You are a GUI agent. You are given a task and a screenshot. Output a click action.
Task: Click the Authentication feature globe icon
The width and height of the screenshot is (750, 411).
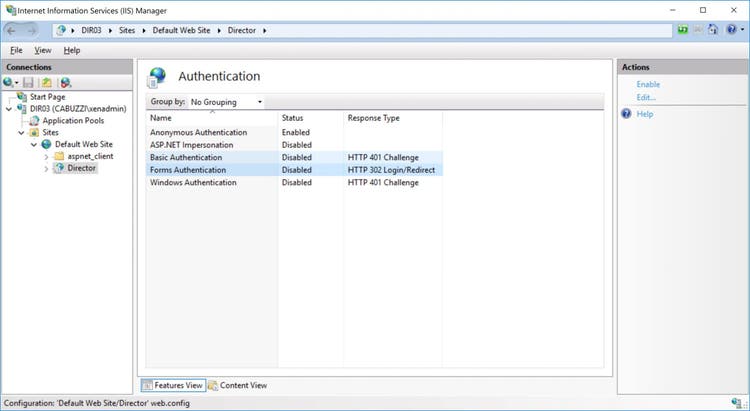(x=156, y=78)
